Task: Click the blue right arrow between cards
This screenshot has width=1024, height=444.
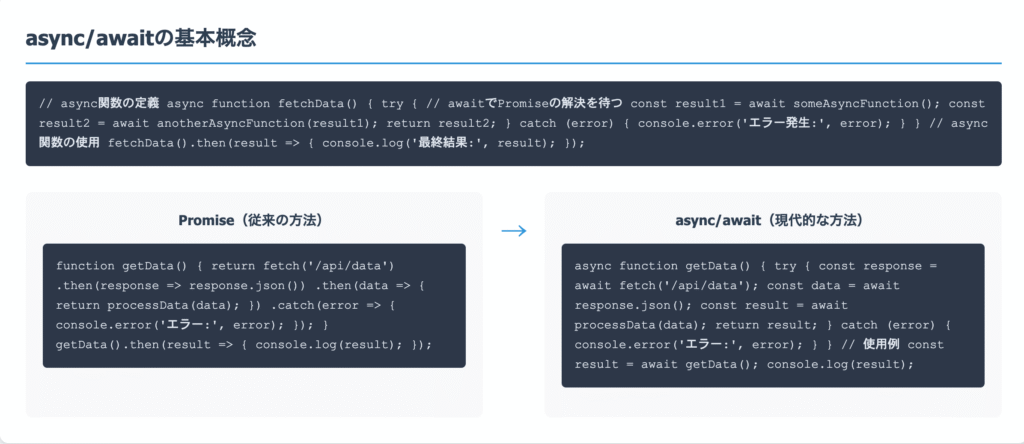Action: [513, 231]
